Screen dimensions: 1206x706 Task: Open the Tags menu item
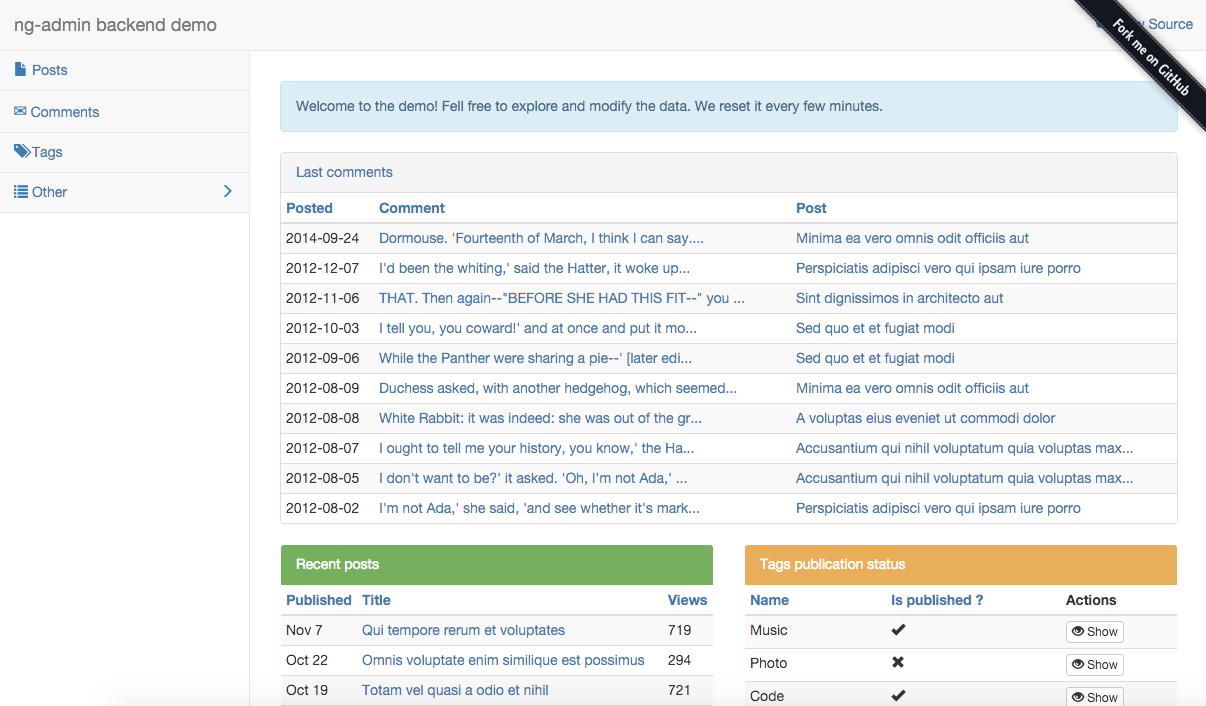click(47, 152)
